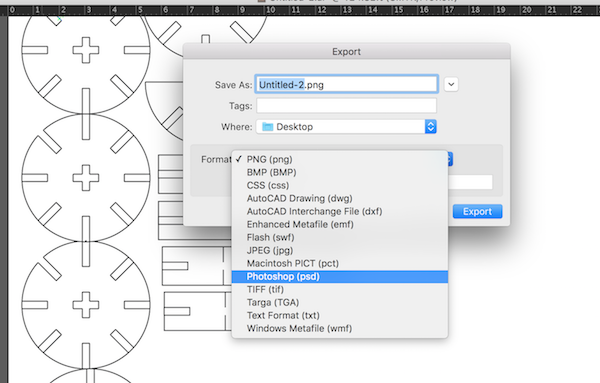
Task: Click the Save As filename field
Action: coord(346,84)
